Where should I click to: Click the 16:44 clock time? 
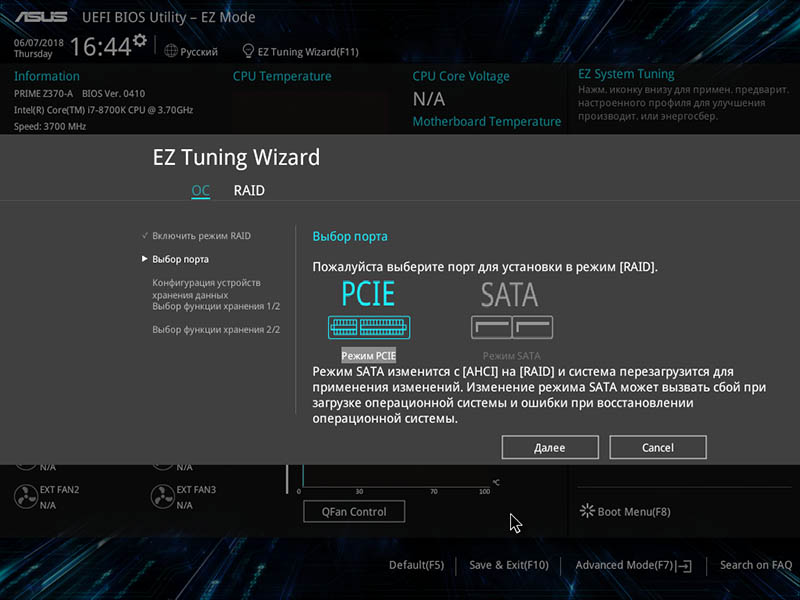101,47
